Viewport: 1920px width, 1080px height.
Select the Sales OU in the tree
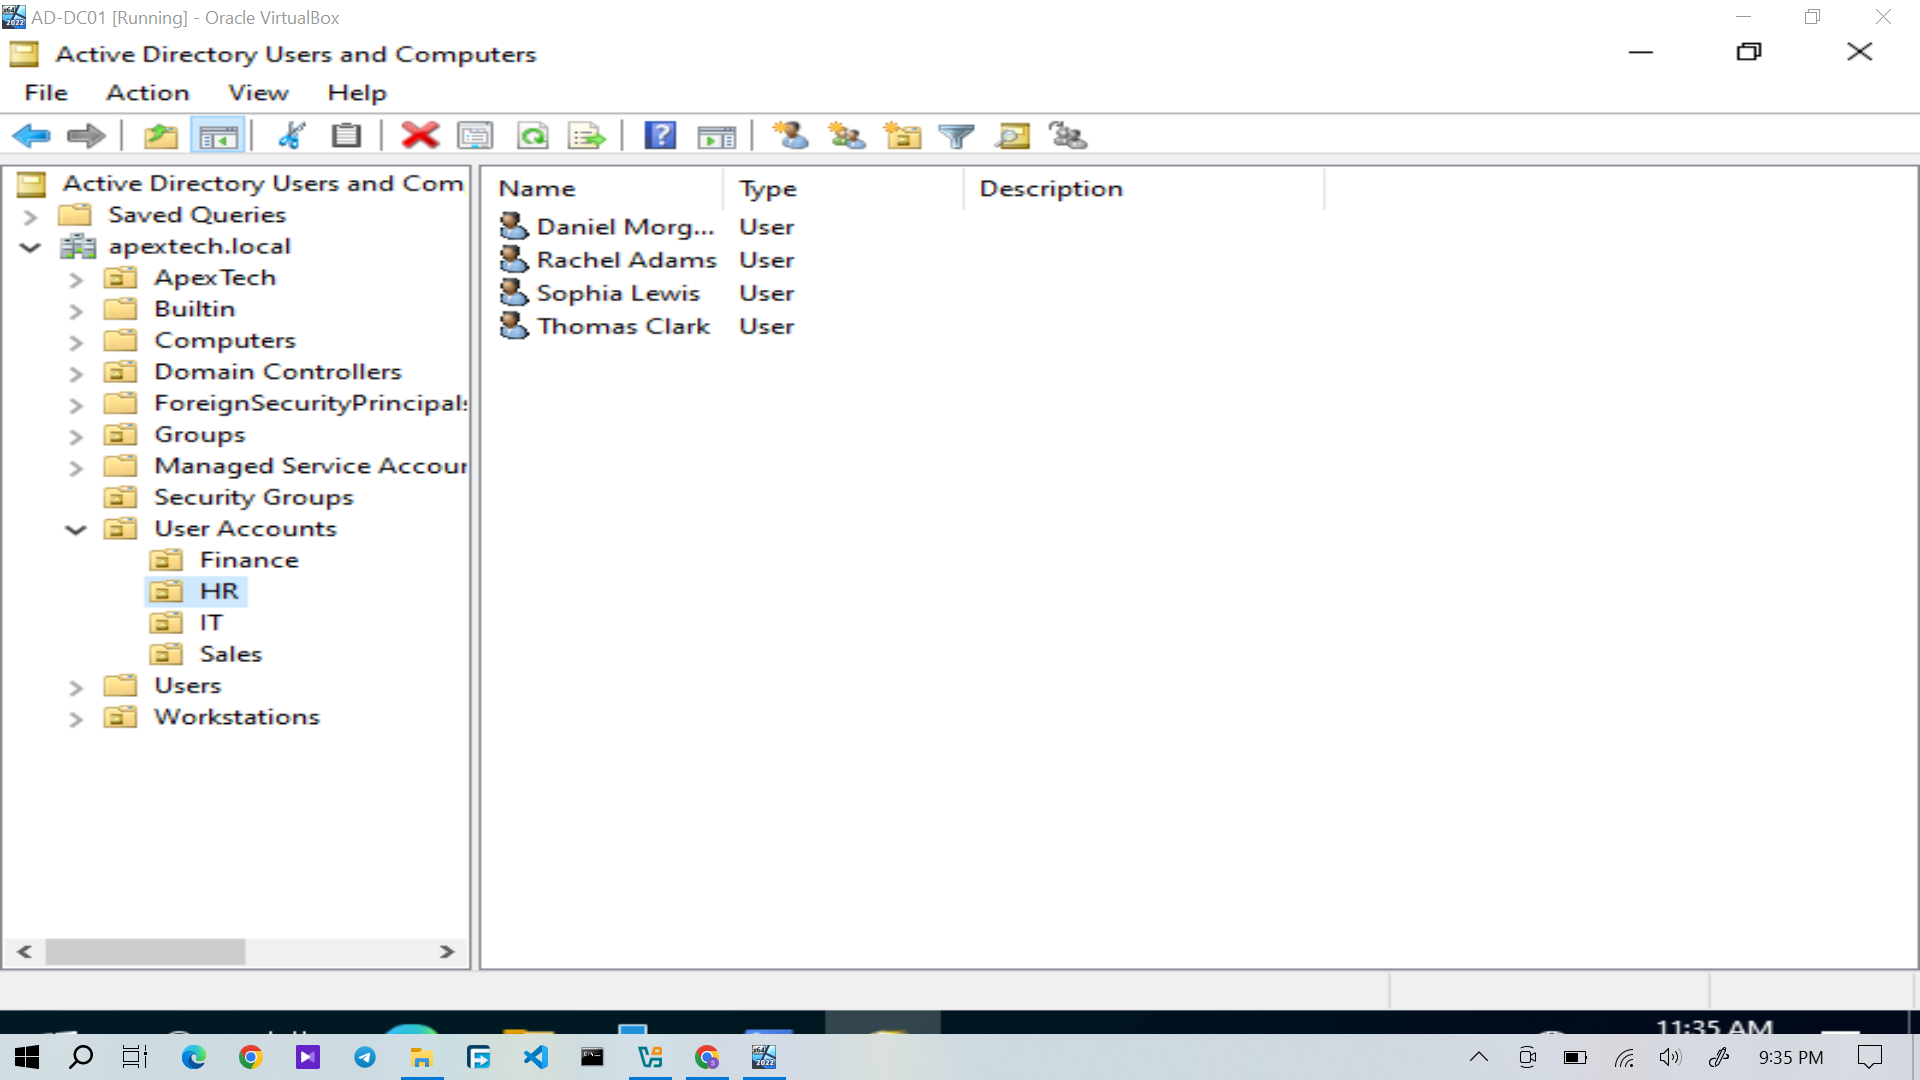231,654
